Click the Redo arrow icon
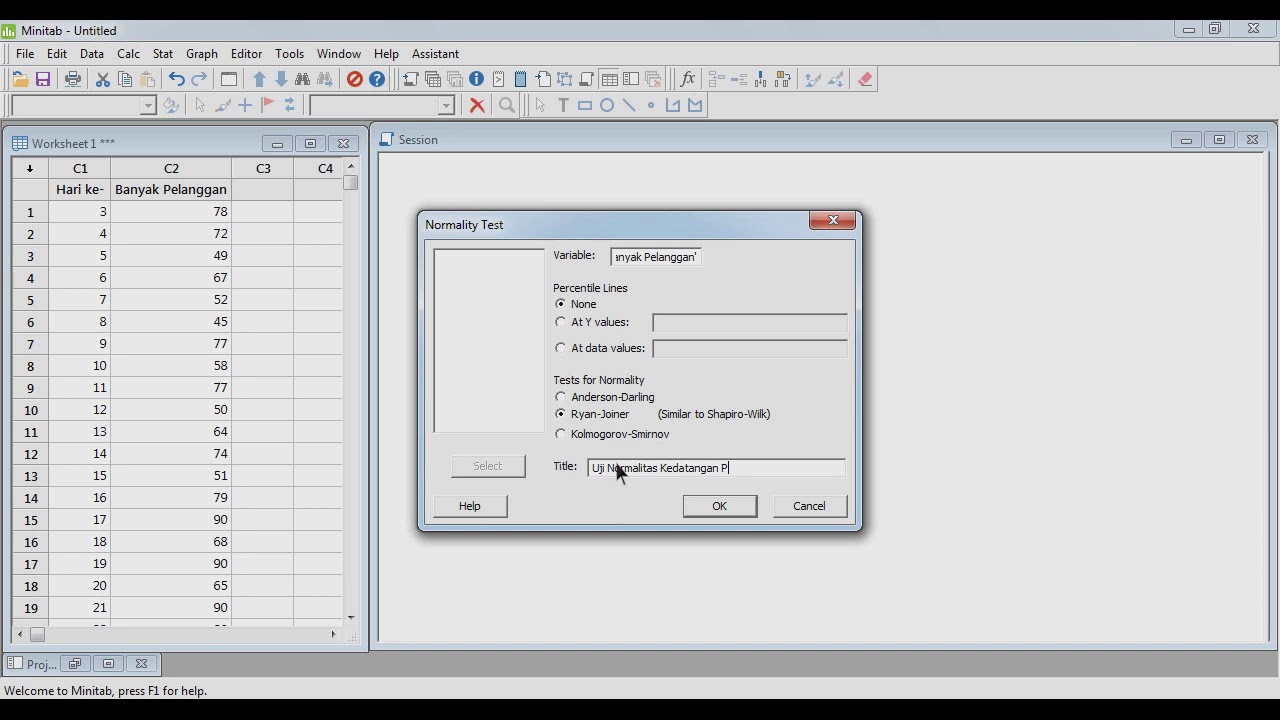The width and height of the screenshot is (1280, 720). pos(199,79)
